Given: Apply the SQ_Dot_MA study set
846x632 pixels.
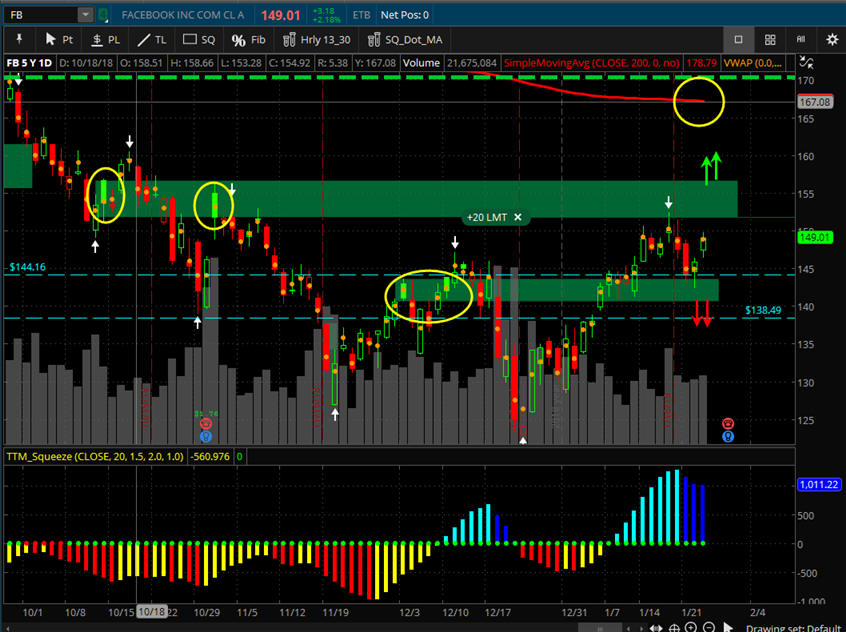Looking at the screenshot, I should (405, 39).
